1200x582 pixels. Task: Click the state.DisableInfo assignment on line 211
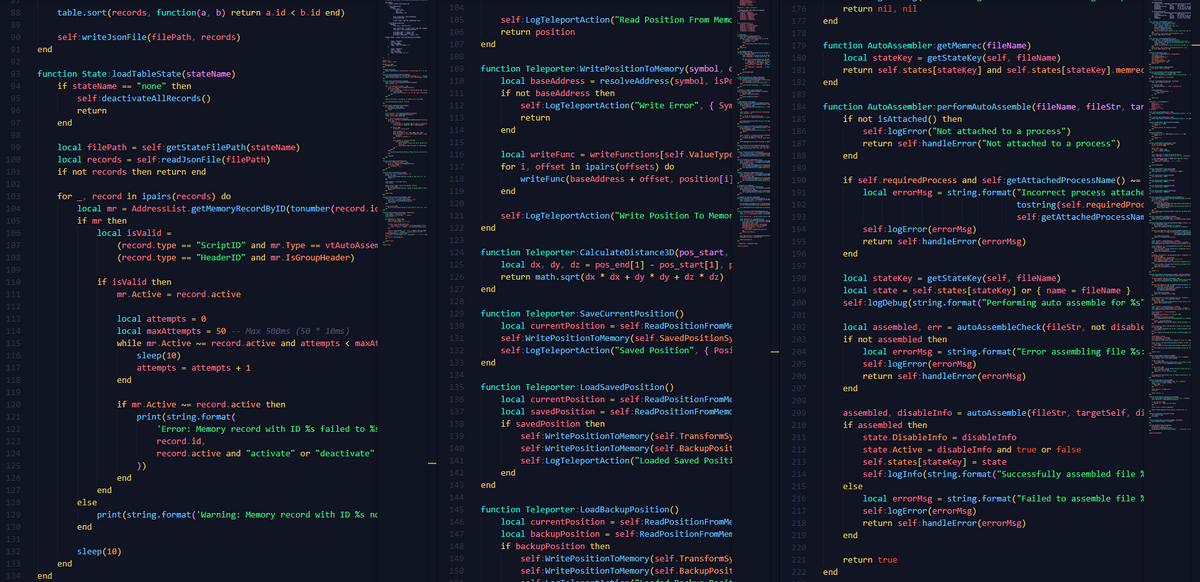939,437
